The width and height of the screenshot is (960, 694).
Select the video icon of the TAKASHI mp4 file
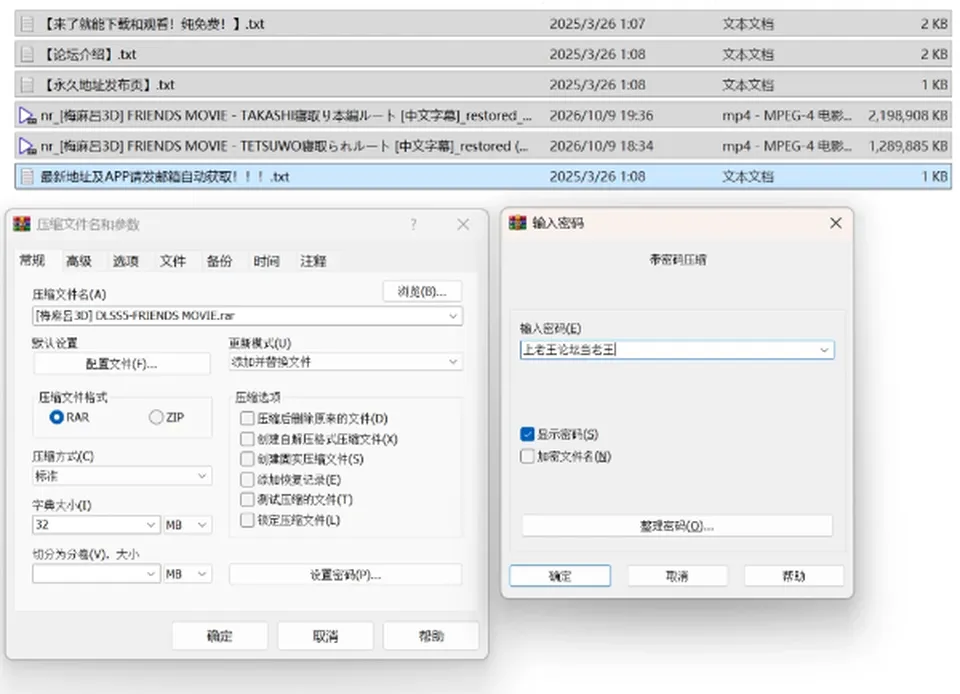coord(28,115)
